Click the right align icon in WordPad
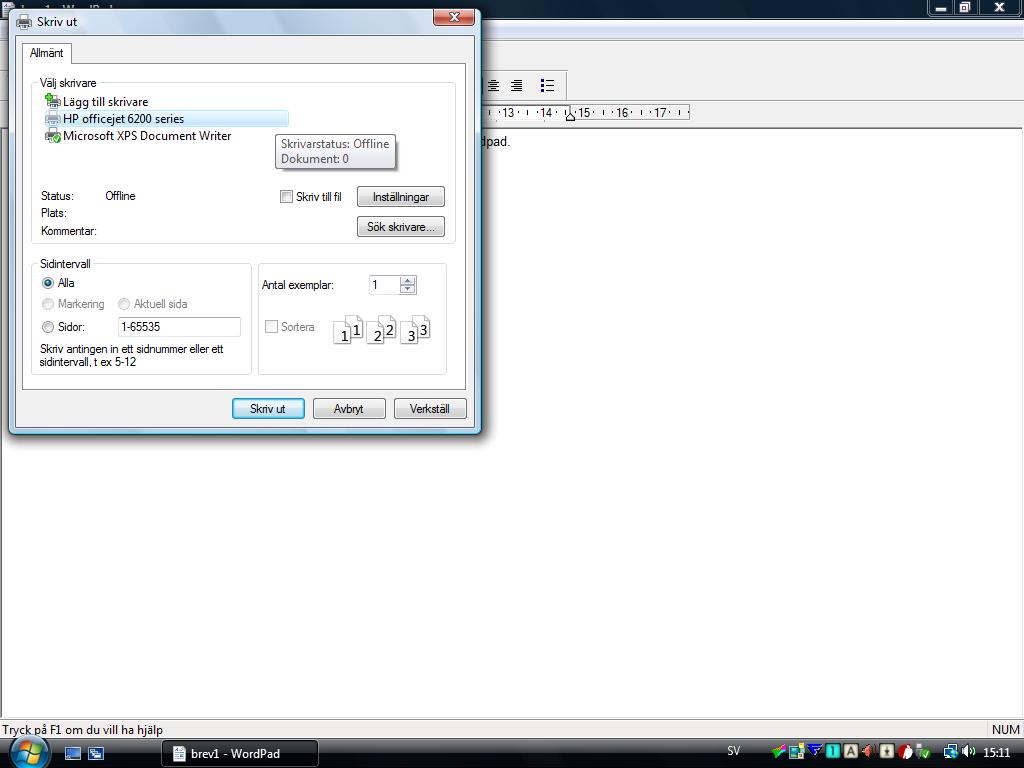The image size is (1024, 768). tap(517, 86)
